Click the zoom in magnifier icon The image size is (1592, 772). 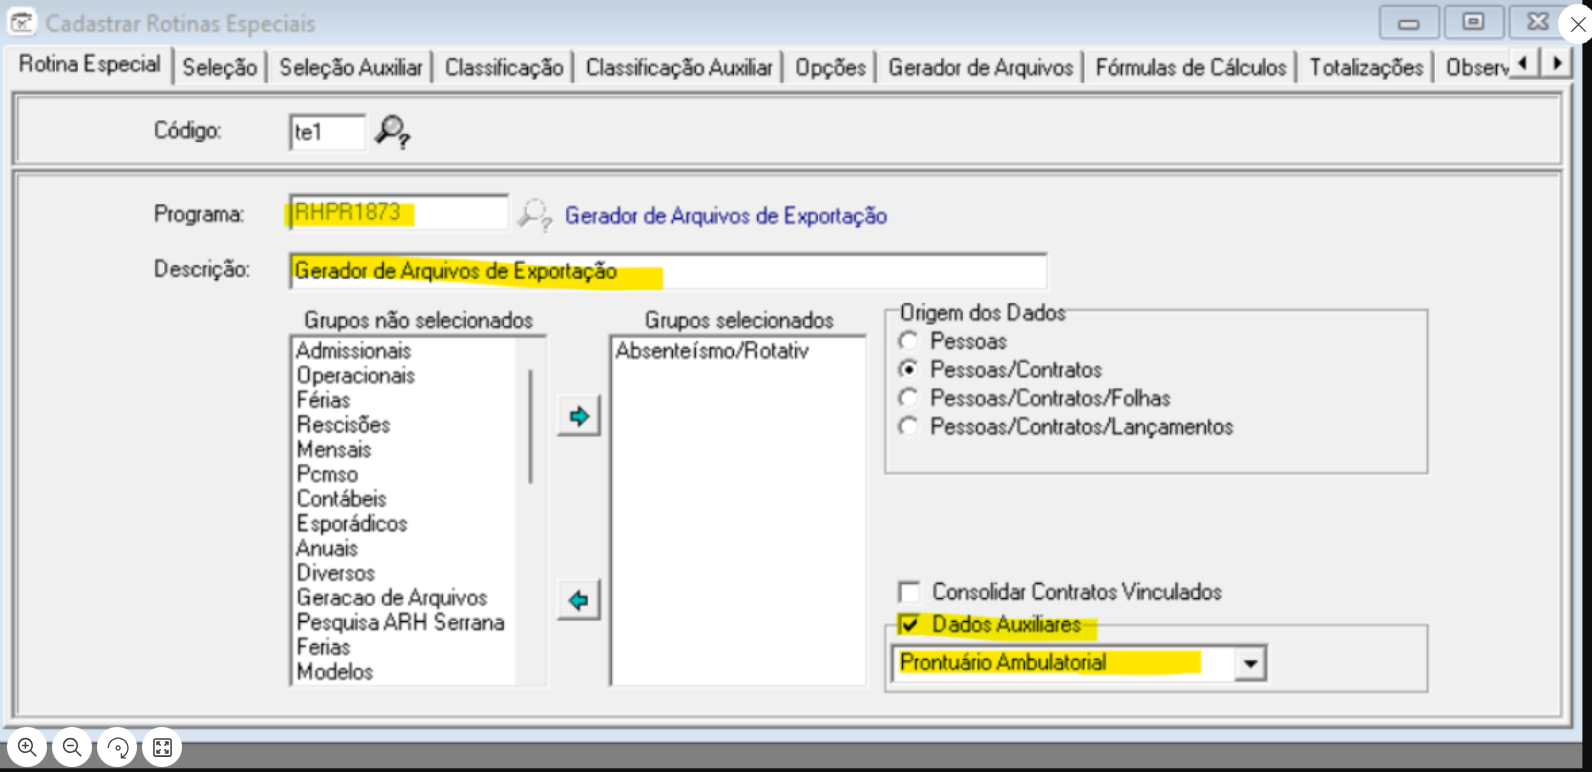tap(27, 747)
